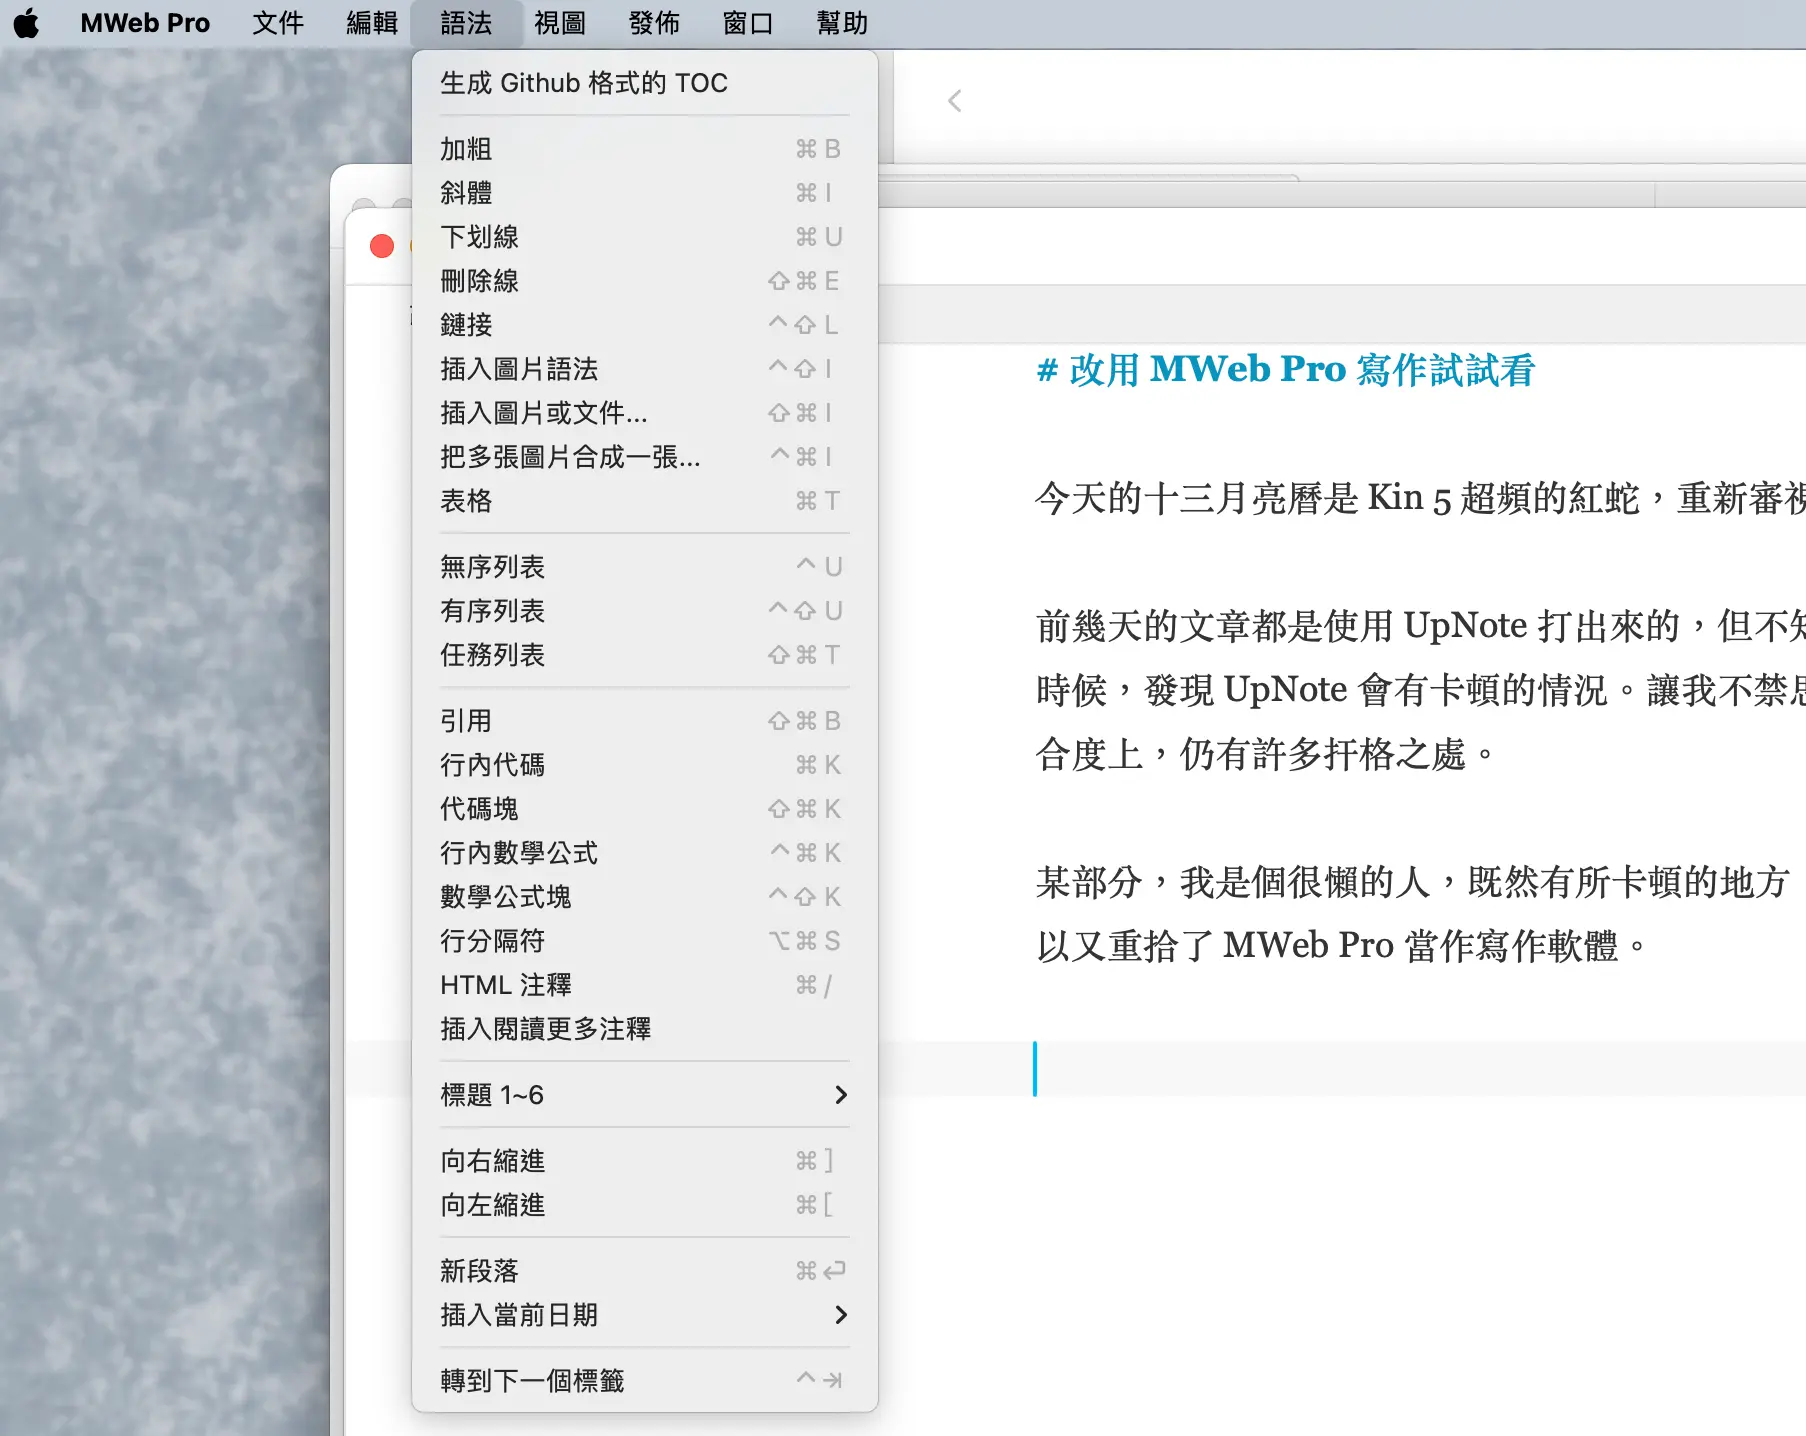Viewport: 1806px width, 1436px height.
Task: Close the open 語法 menu
Action: click(466, 23)
